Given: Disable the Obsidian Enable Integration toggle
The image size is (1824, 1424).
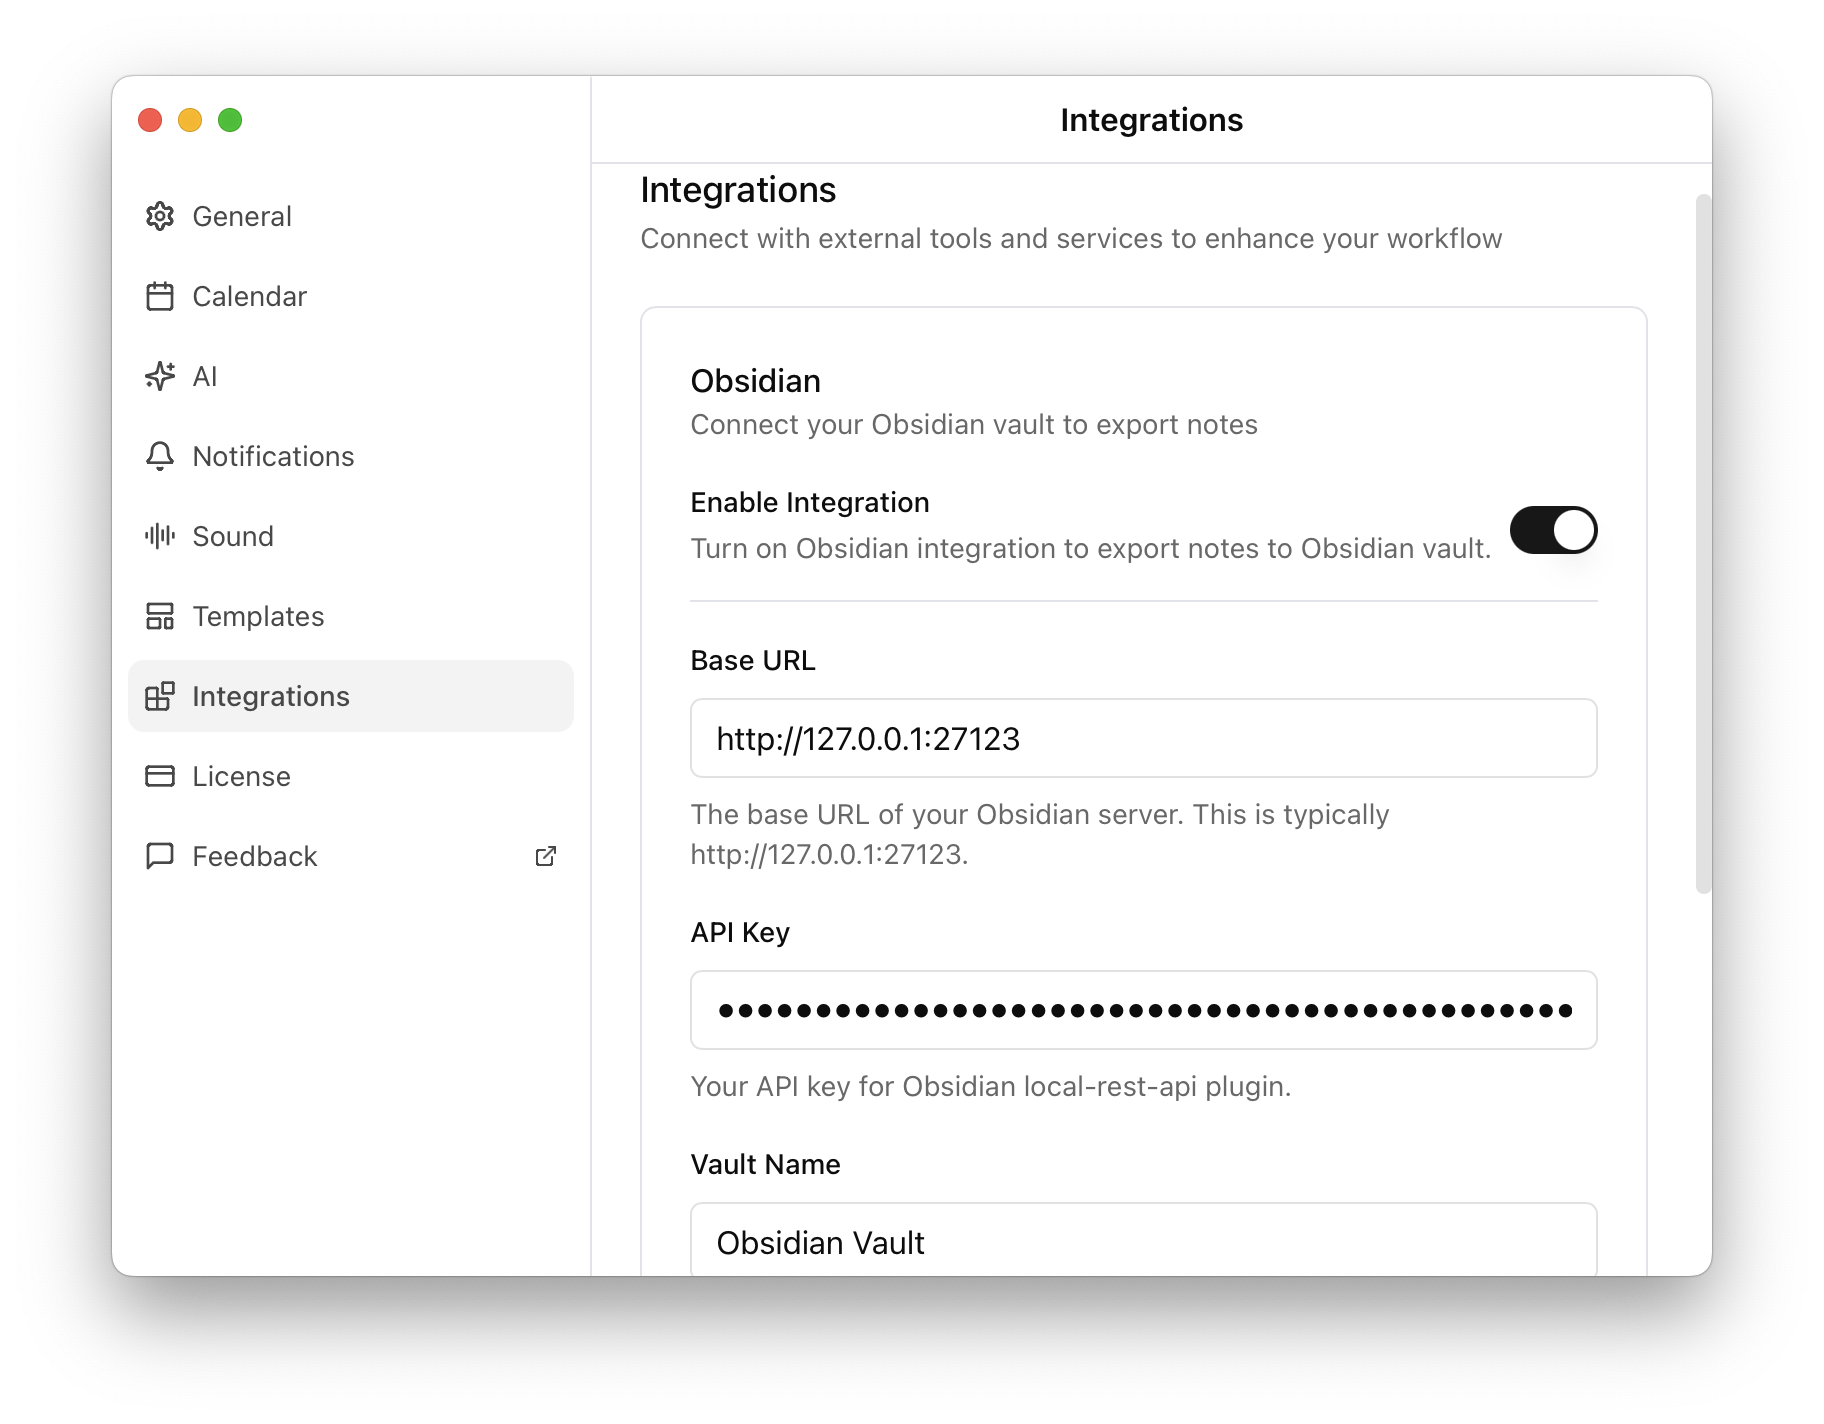Looking at the screenshot, I should click(x=1553, y=530).
